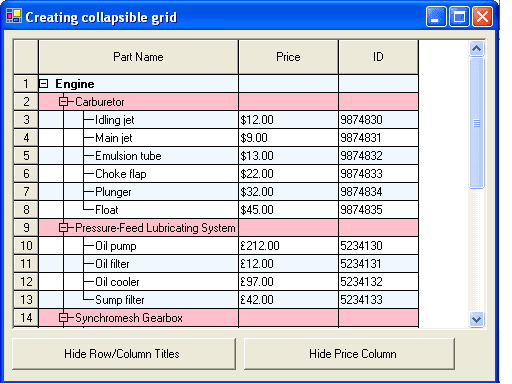This screenshot has height=384, width=512.
Task: Click ID cell 9874830
Action: pyautogui.click(x=378, y=120)
